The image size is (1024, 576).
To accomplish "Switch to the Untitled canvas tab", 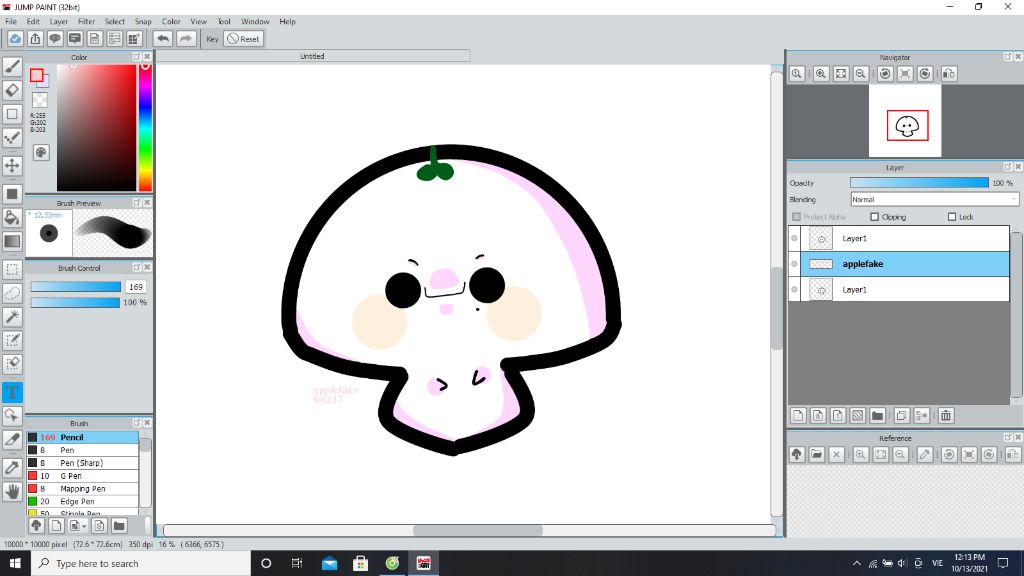I will tap(312, 56).
